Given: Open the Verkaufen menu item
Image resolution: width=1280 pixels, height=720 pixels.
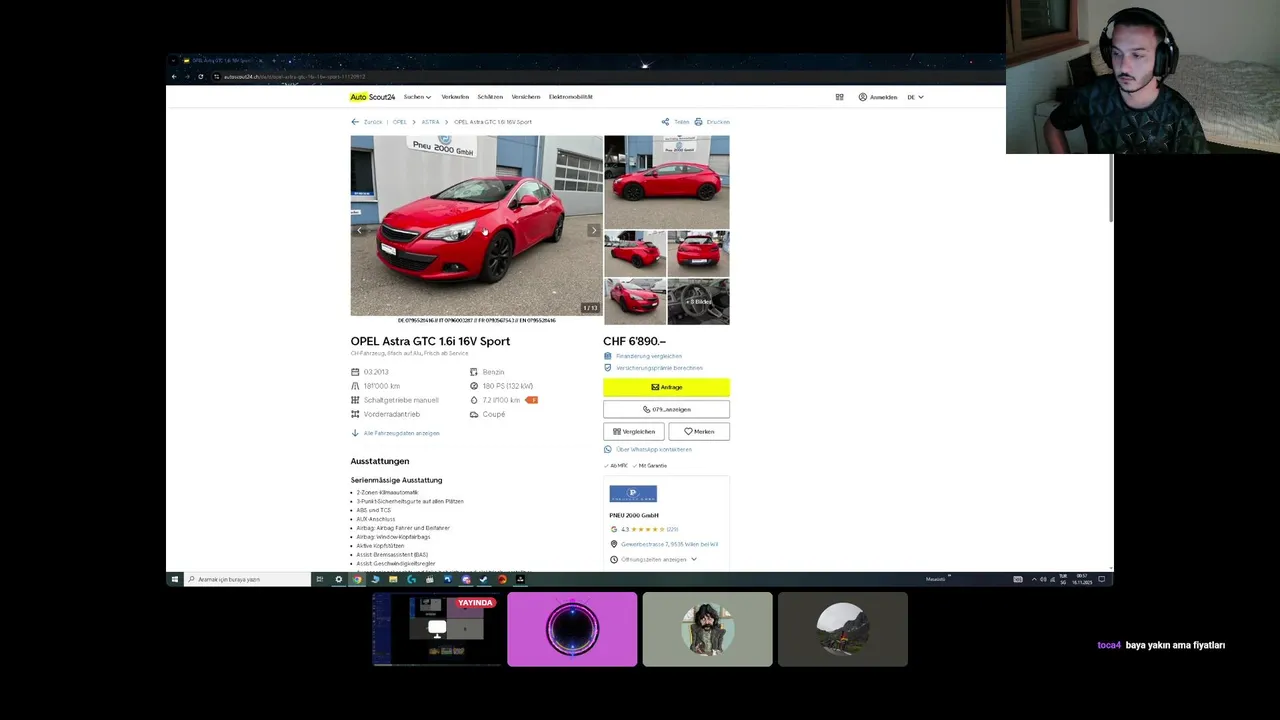Looking at the screenshot, I should (x=455, y=97).
